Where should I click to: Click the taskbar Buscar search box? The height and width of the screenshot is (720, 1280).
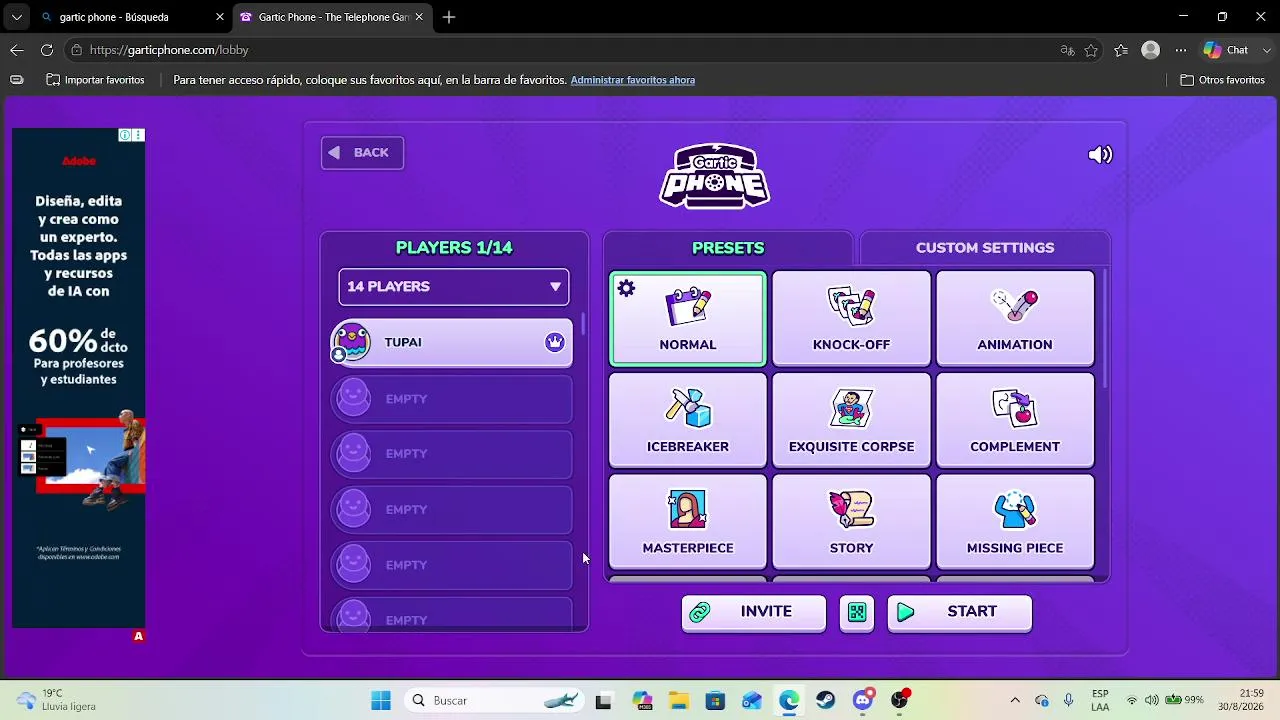click(x=496, y=700)
